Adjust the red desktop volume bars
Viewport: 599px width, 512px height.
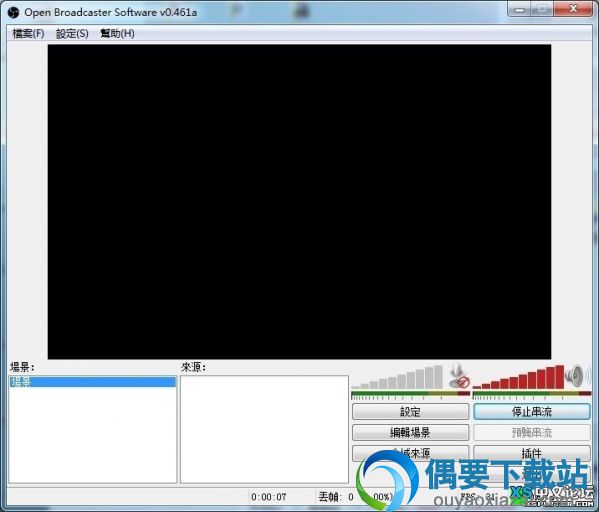click(x=518, y=377)
